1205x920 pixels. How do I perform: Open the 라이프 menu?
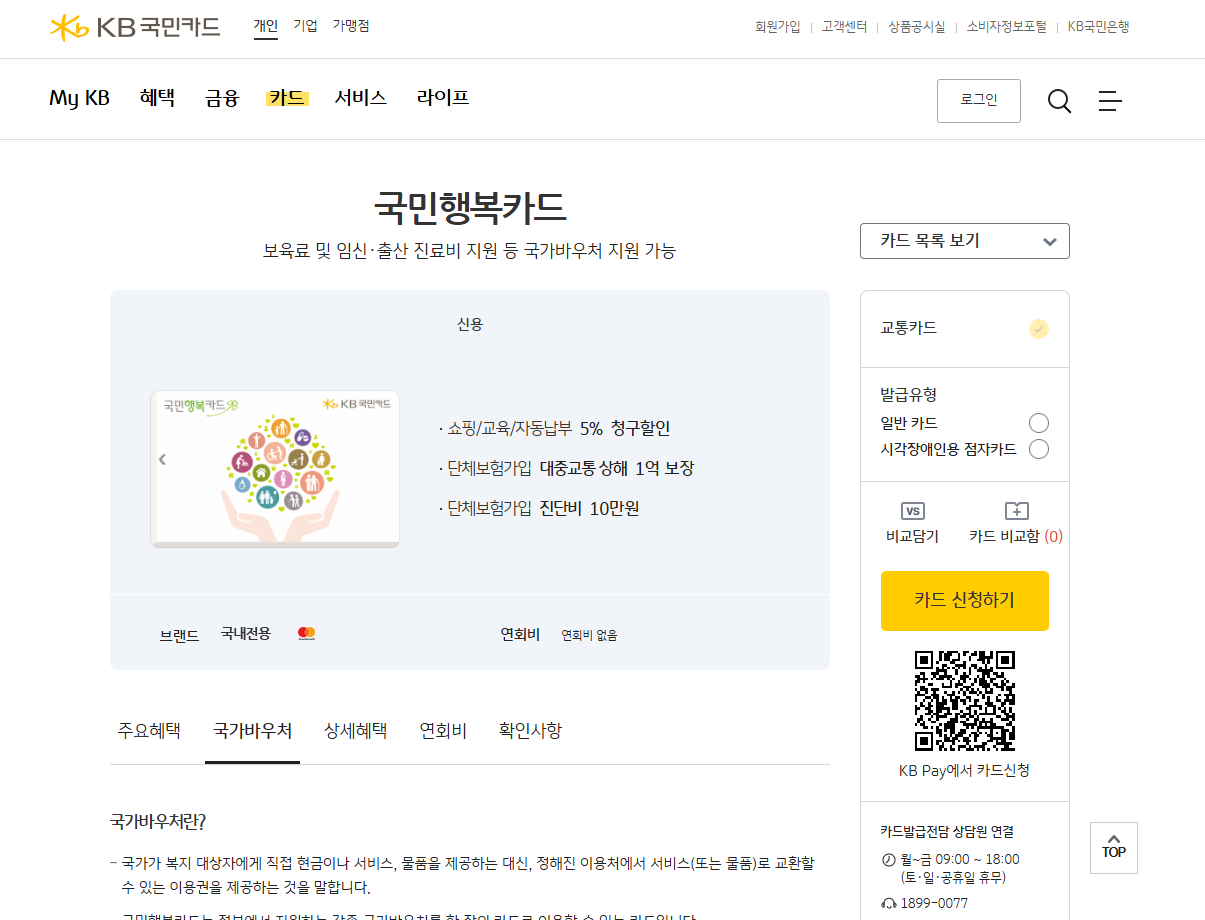click(x=443, y=98)
